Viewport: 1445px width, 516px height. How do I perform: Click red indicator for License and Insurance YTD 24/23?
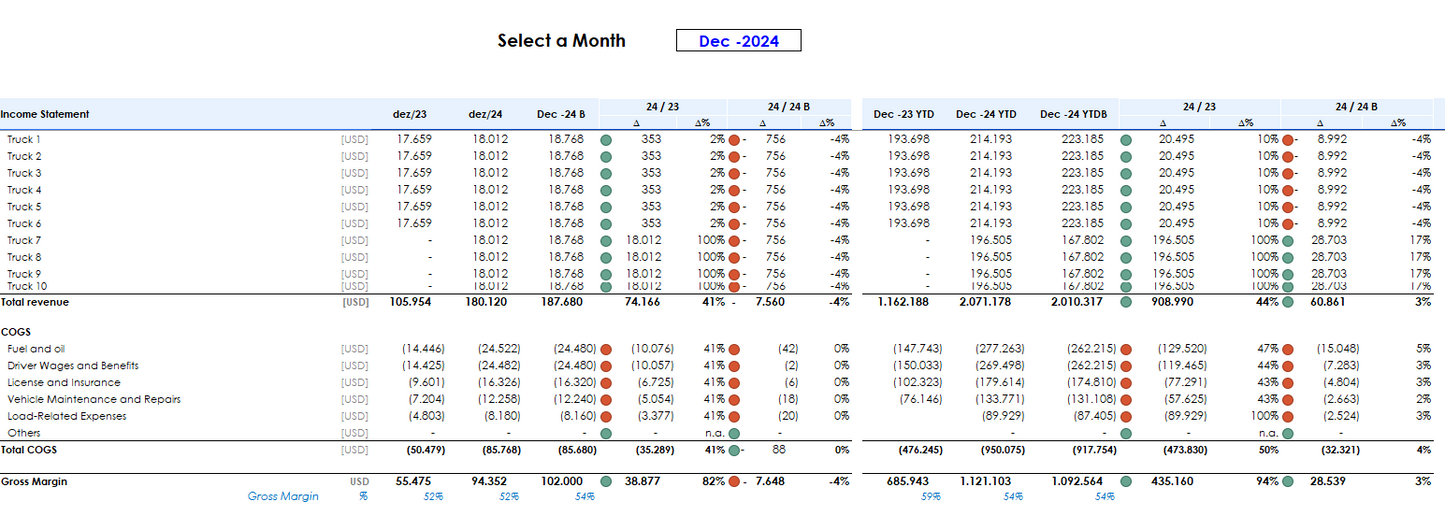point(1126,383)
